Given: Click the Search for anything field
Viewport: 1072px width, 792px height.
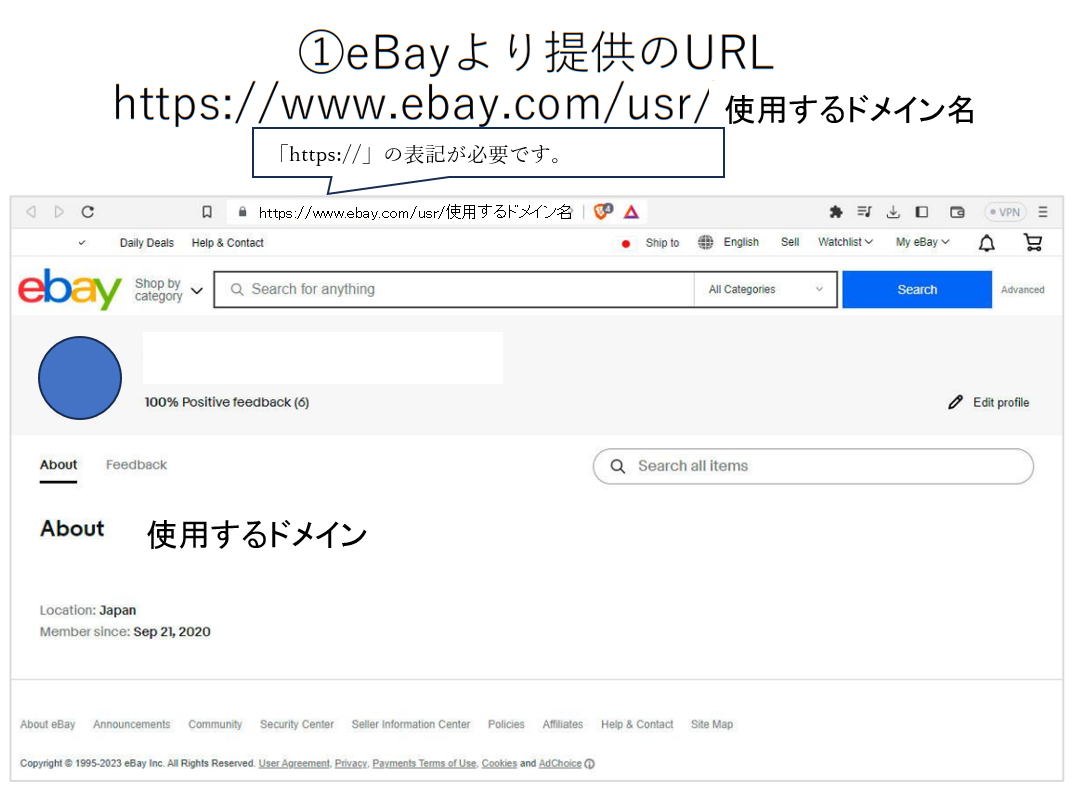Looking at the screenshot, I should coord(455,289).
